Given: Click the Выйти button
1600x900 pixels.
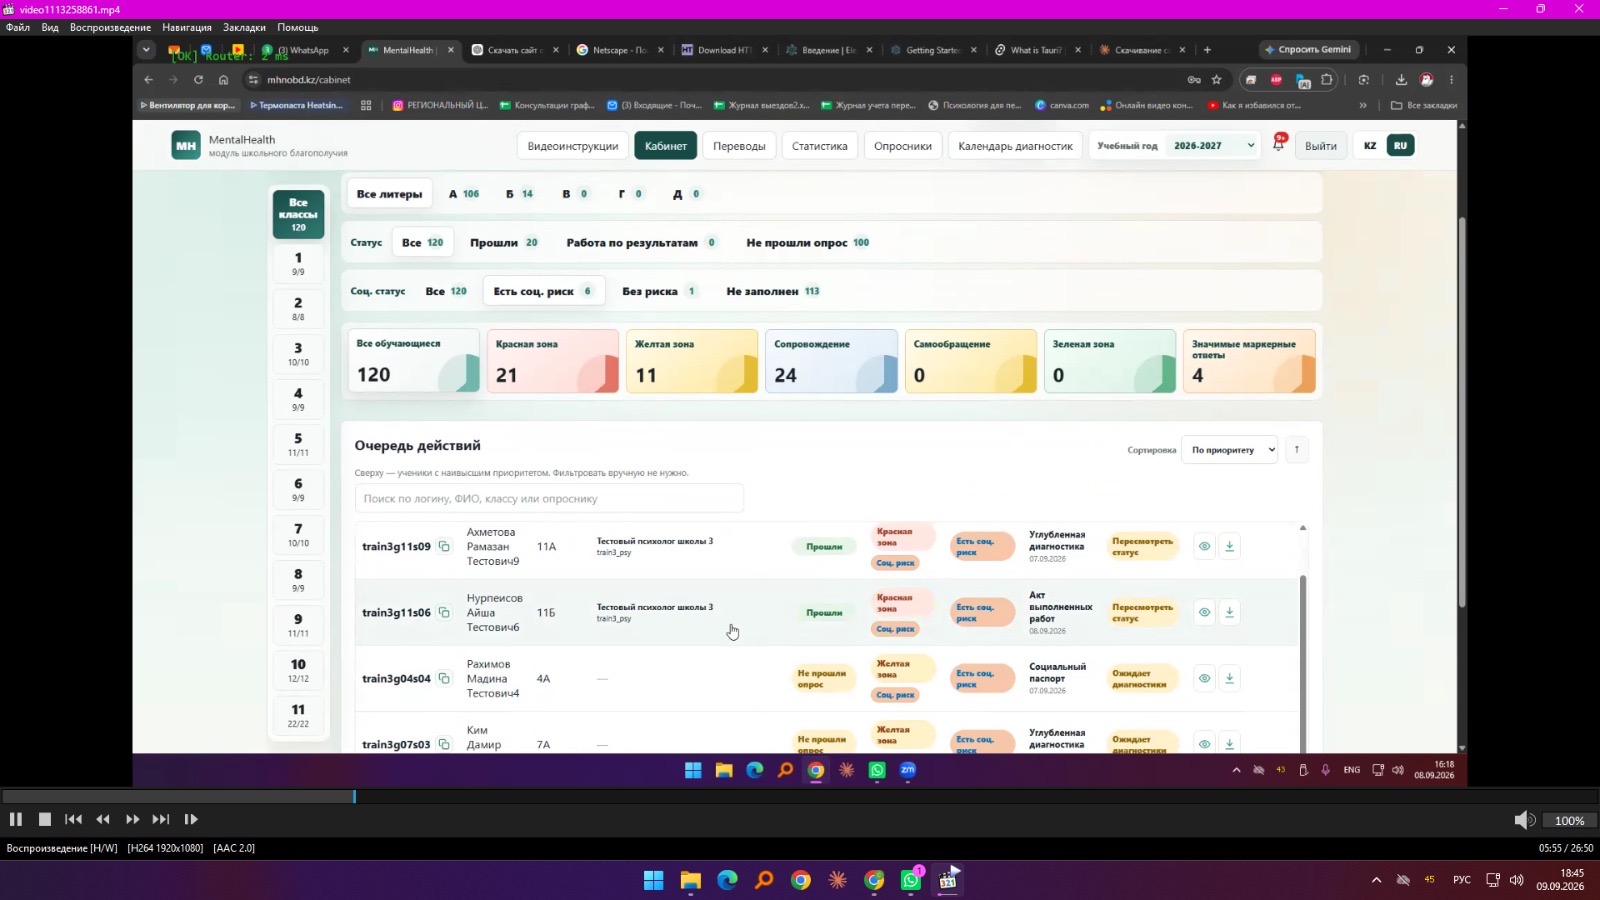Looking at the screenshot, I should [1320, 146].
